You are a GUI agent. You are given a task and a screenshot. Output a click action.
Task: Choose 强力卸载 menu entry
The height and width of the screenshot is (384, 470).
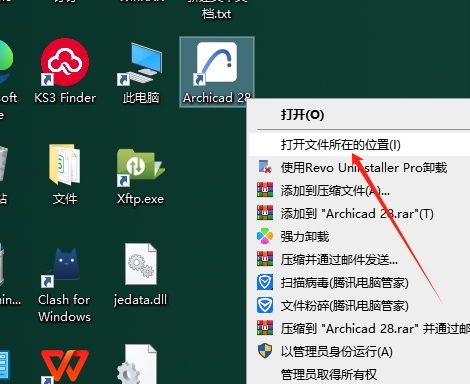359,236
